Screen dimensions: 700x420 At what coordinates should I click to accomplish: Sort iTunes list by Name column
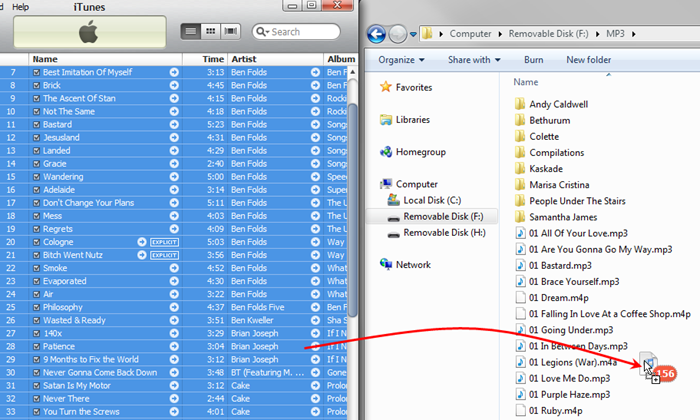[x=105, y=59]
